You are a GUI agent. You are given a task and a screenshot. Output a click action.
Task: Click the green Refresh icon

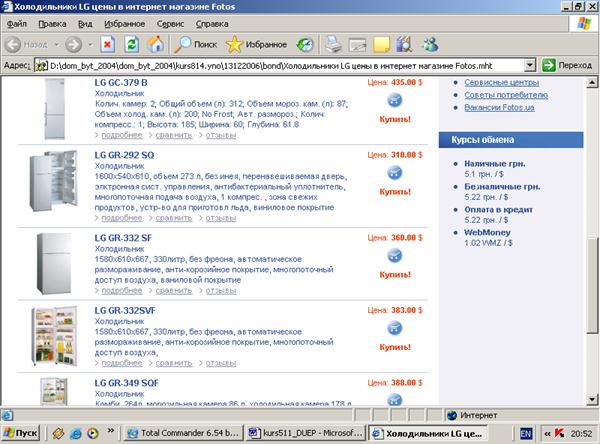click(x=131, y=45)
